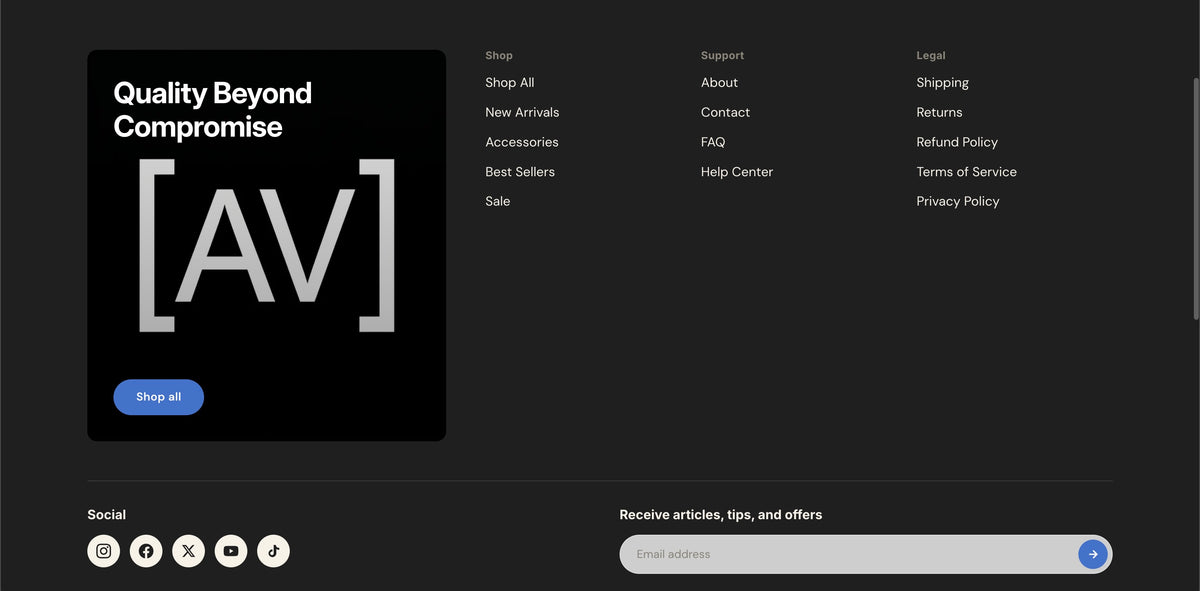The image size is (1200, 591).
Task: Click the page vertical scrollbar
Action: pyautogui.click(x=1196, y=198)
